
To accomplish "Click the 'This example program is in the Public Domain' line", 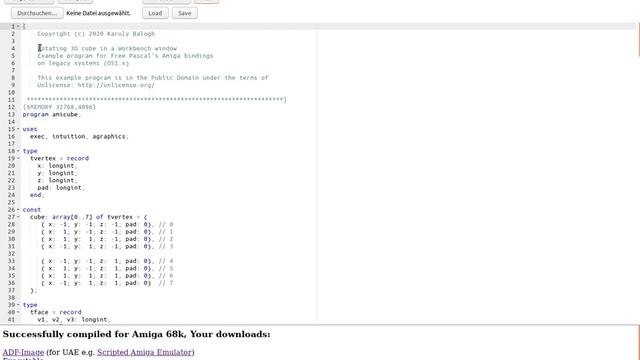I will (x=153, y=78).
